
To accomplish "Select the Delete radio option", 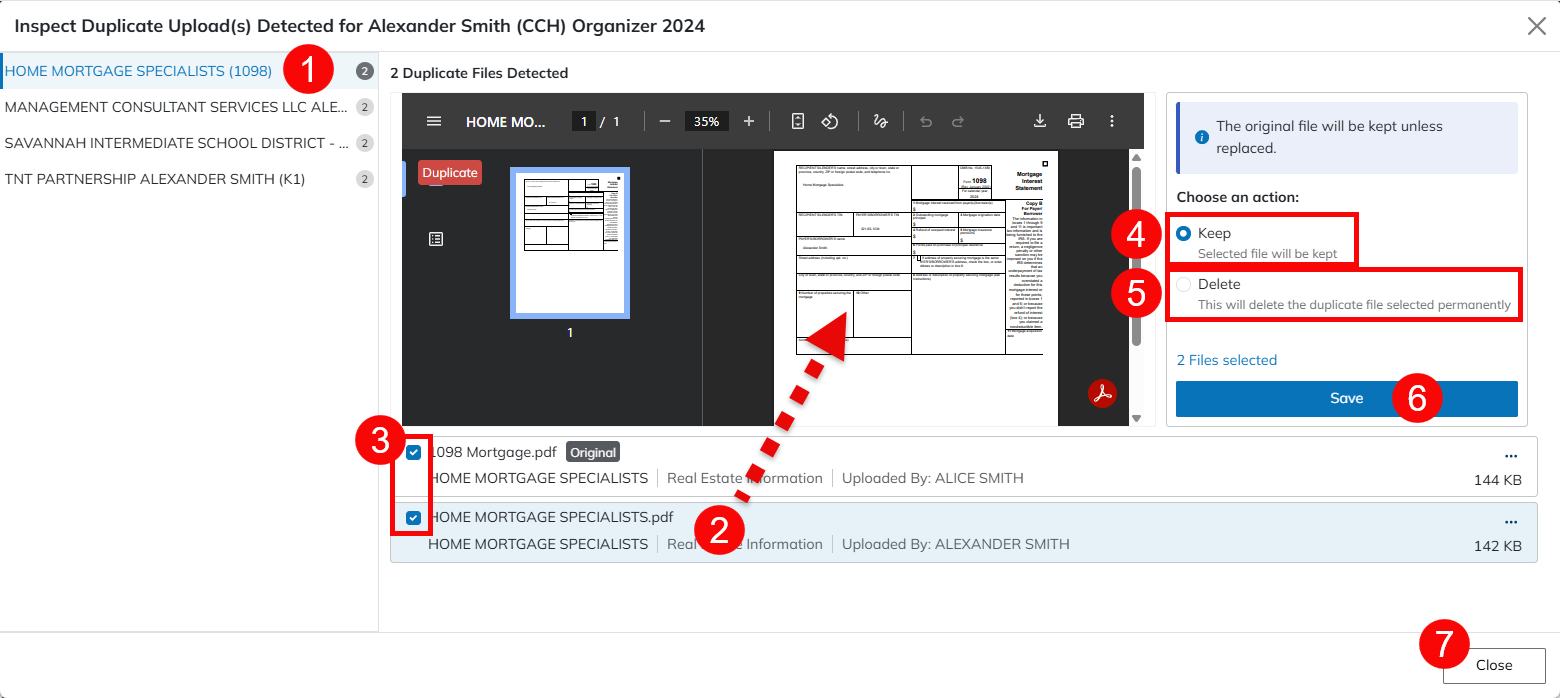I will [1184, 285].
